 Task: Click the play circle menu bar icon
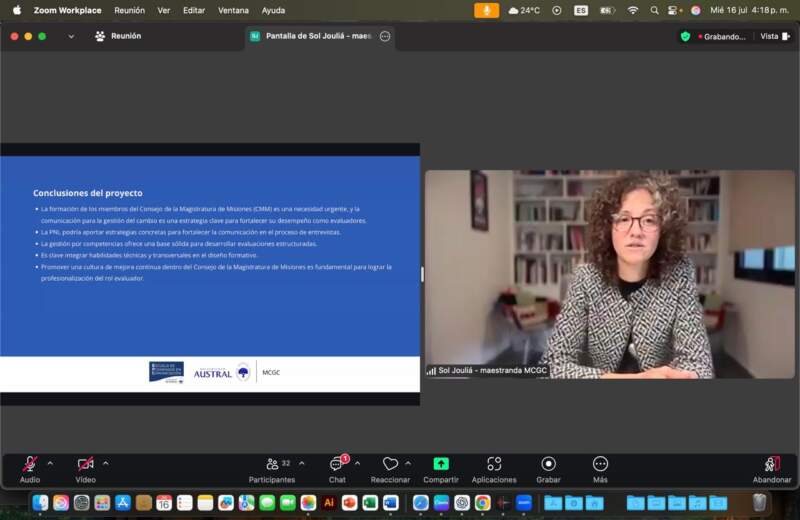point(557,10)
